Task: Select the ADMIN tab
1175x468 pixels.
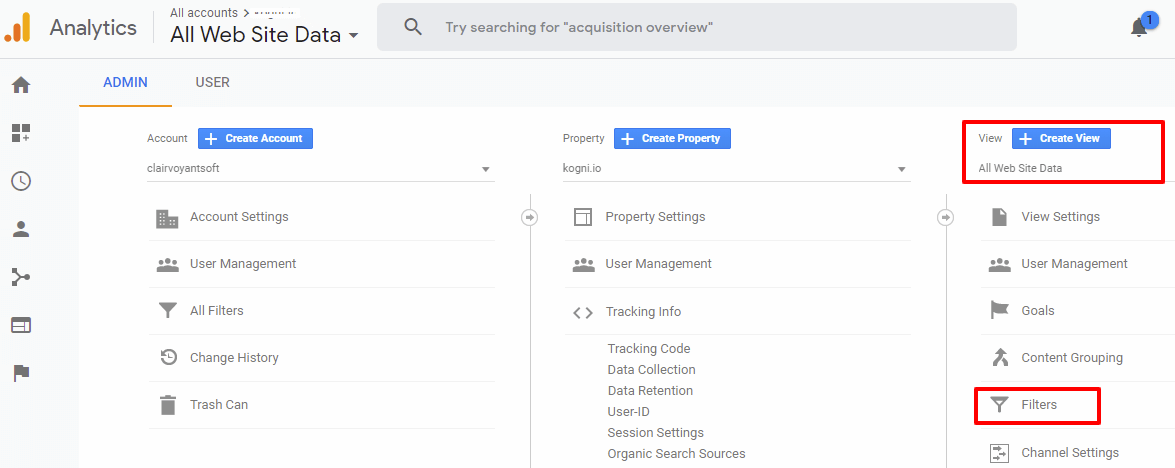Action: click(125, 83)
